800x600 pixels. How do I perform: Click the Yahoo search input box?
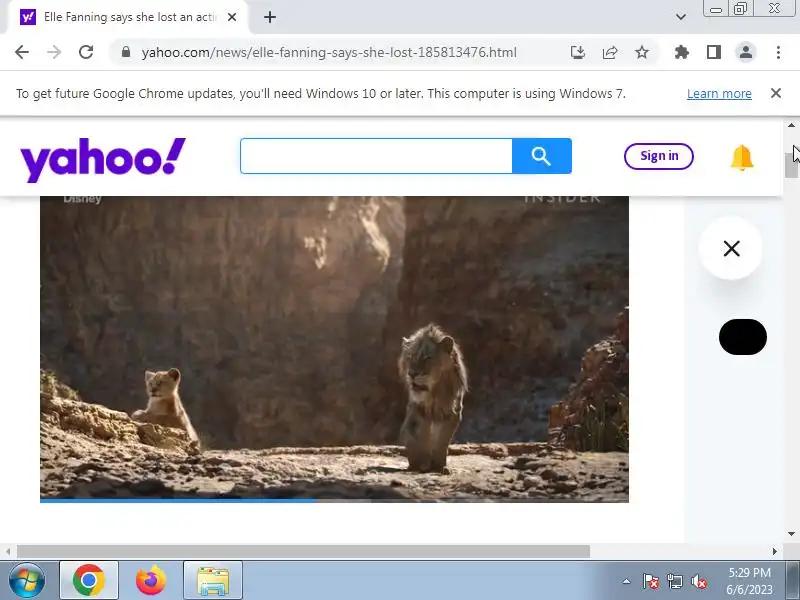(376, 156)
